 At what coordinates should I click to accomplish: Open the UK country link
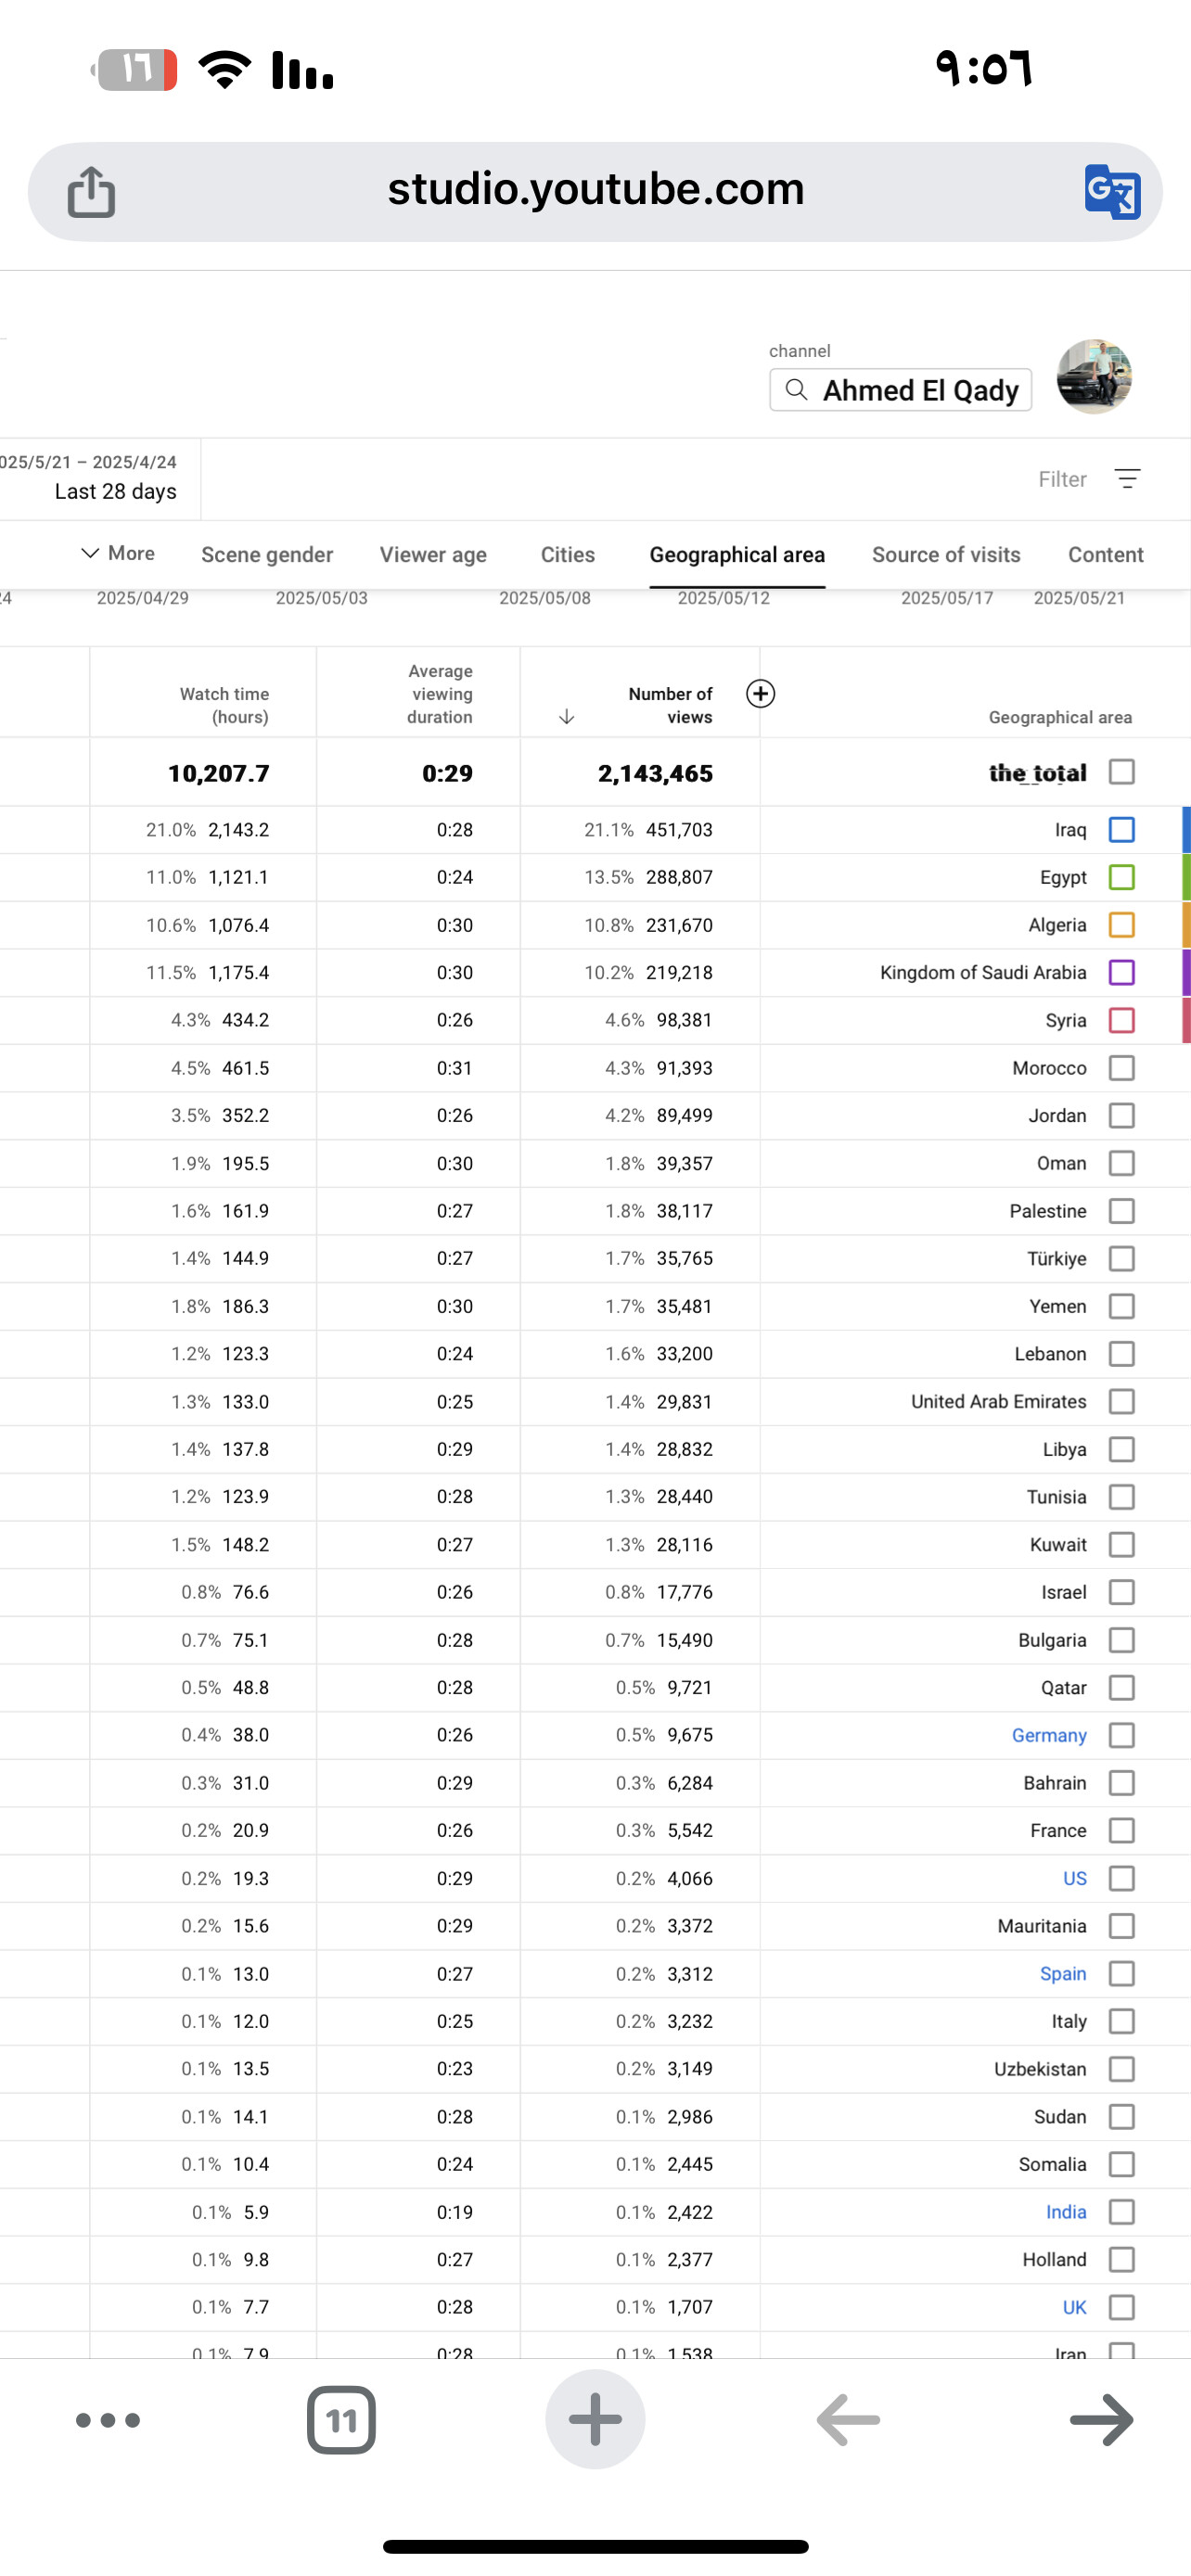click(1074, 2307)
